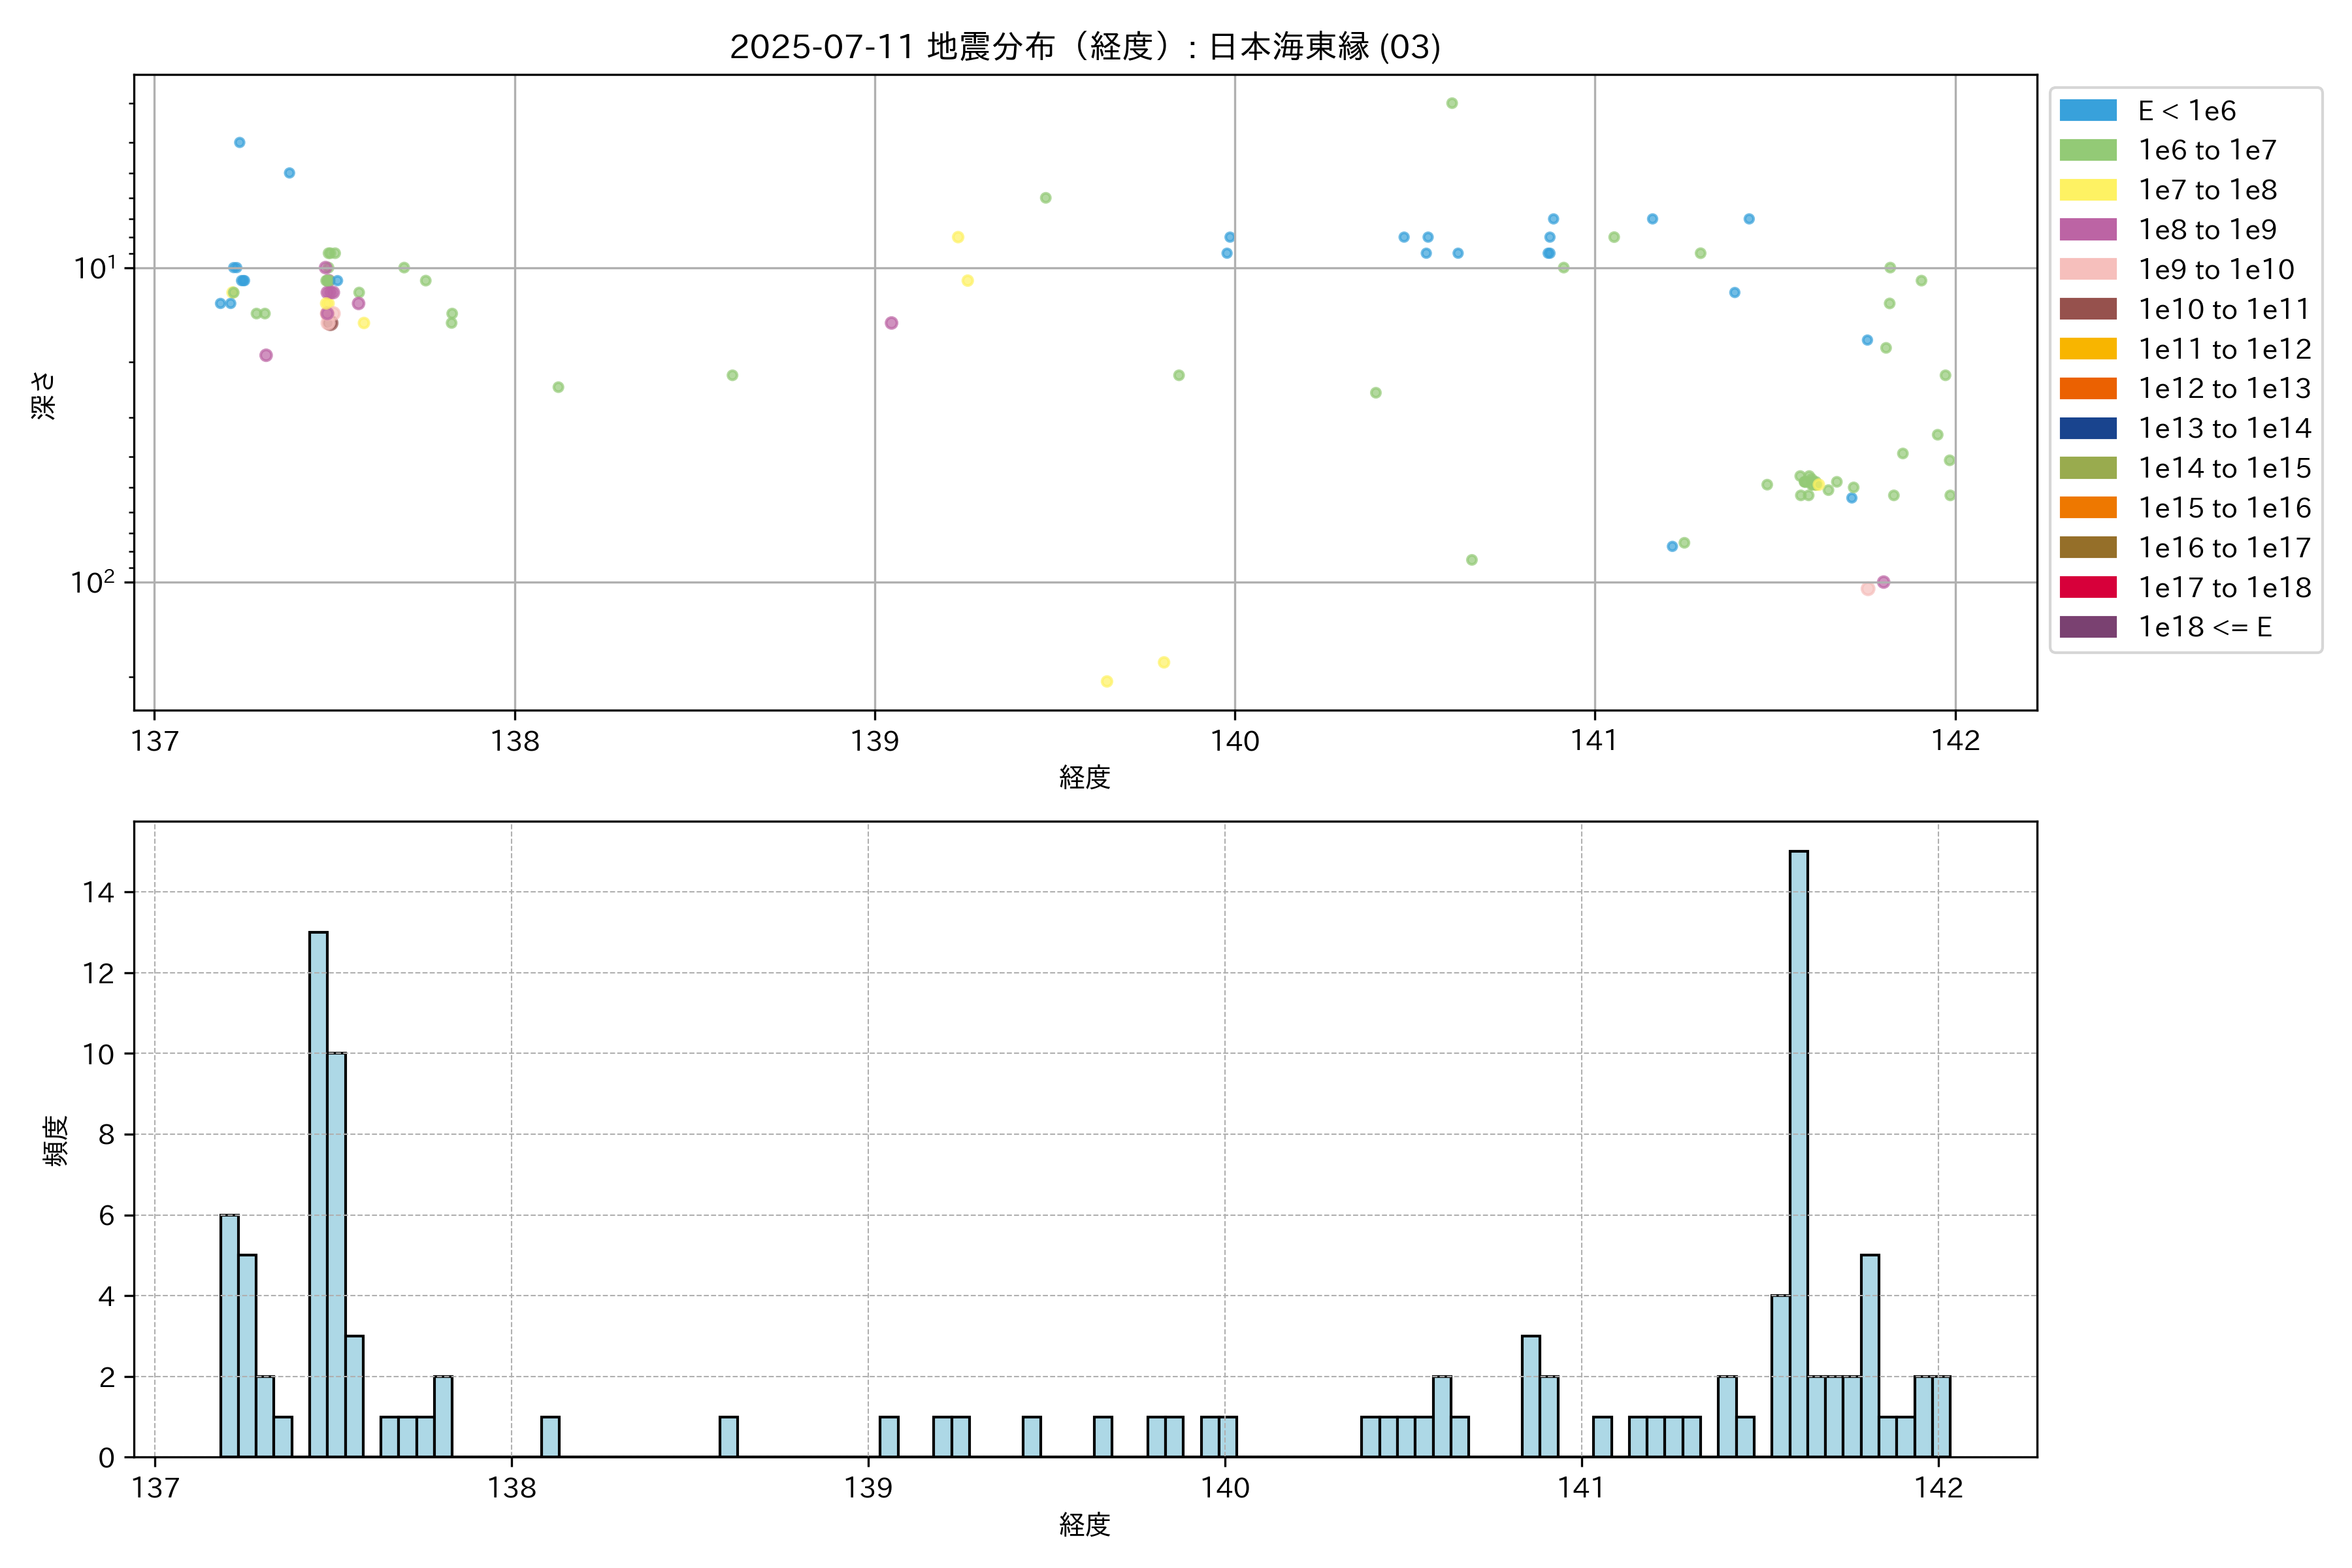Click the chart title 2025-07-11 地震分布

tap(1084, 47)
